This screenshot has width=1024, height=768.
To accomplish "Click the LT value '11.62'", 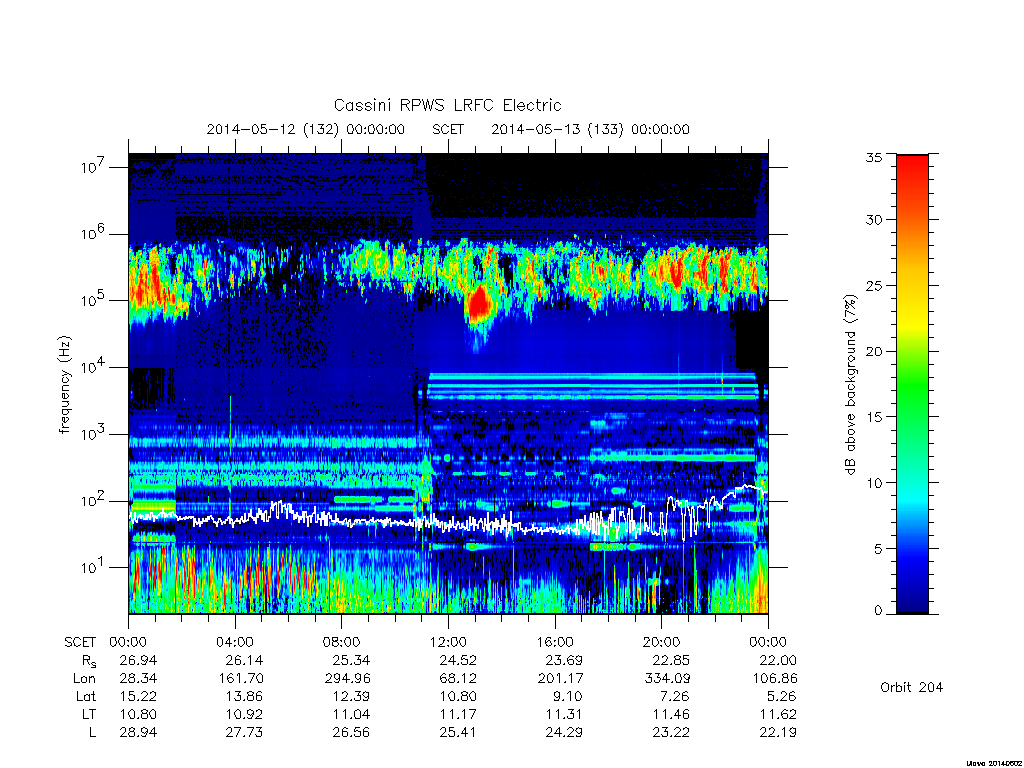I will (778, 714).
